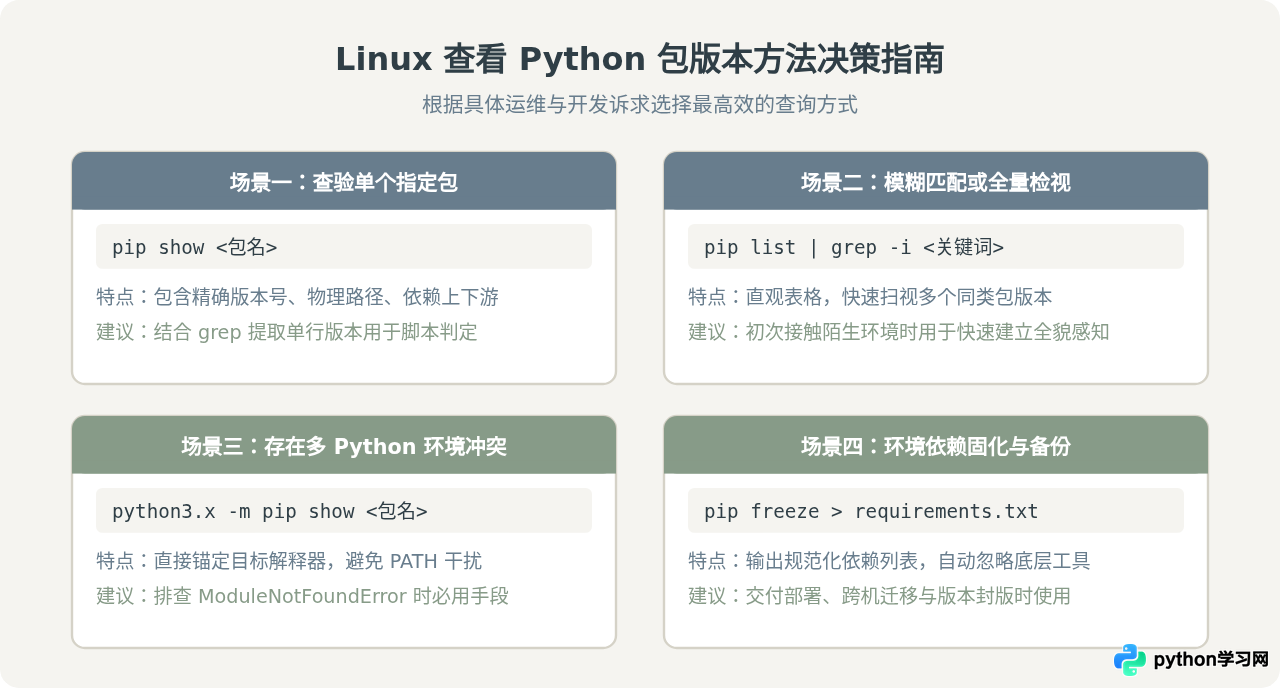Click the line '特点：直接锚定目标解释器，避免 PATH 干扰'
This screenshot has width=1280, height=688.
[x=289, y=561]
